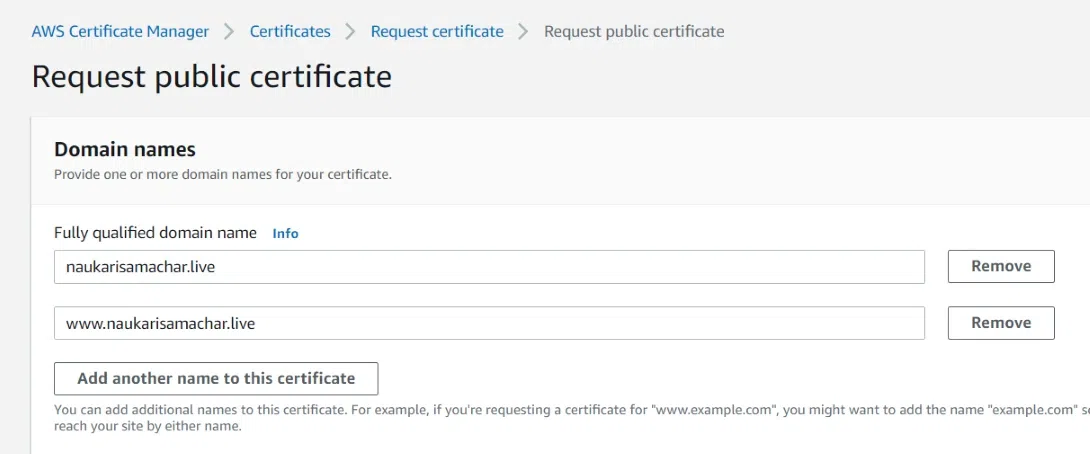Click the Domain names section heading

point(125,149)
